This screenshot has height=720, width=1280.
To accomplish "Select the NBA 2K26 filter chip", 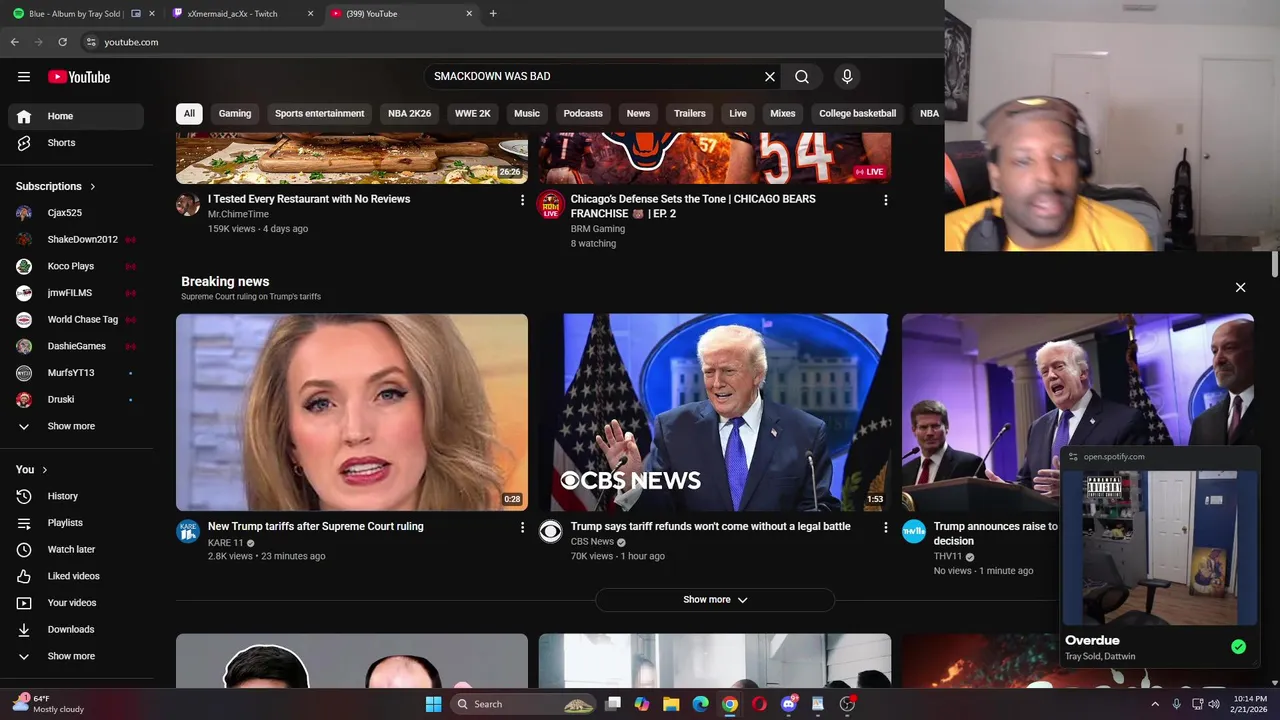I will [410, 113].
